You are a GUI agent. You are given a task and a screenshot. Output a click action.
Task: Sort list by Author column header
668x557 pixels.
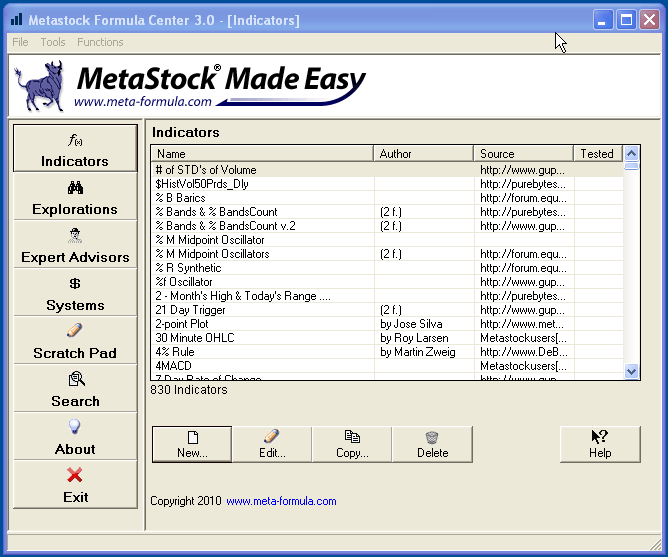tap(423, 153)
